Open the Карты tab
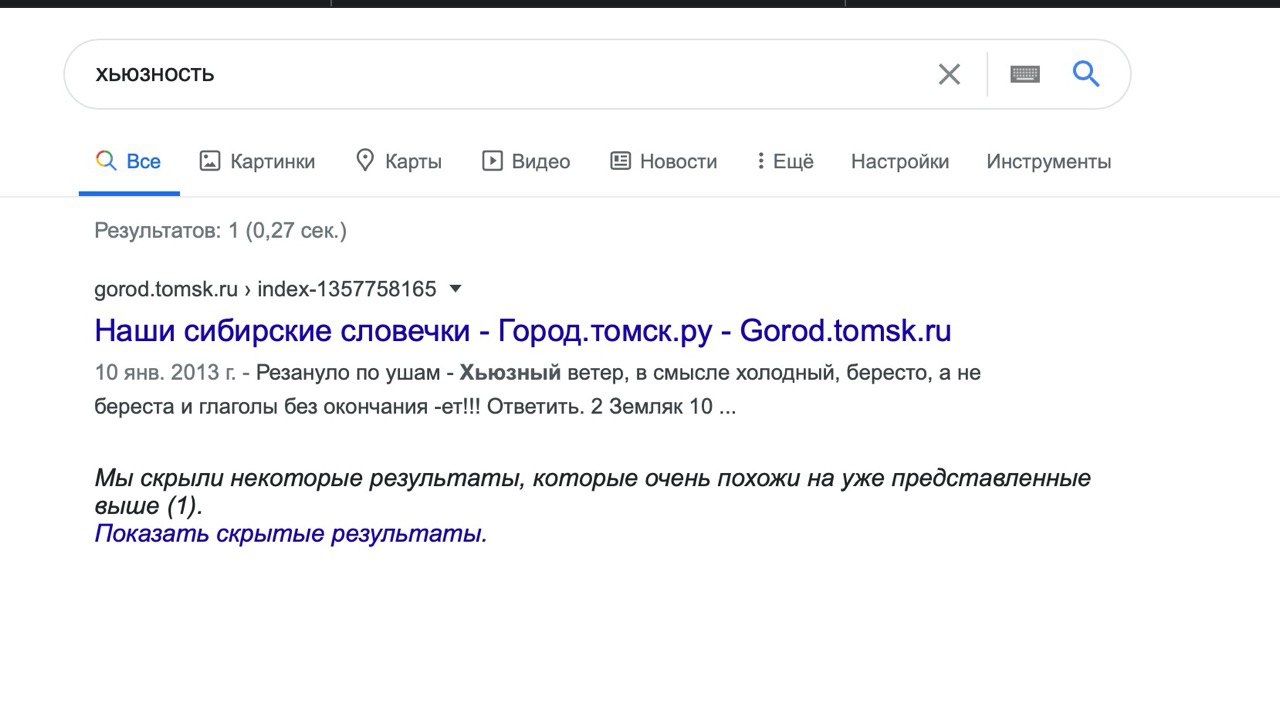The width and height of the screenshot is (1280, 710). 398,161
